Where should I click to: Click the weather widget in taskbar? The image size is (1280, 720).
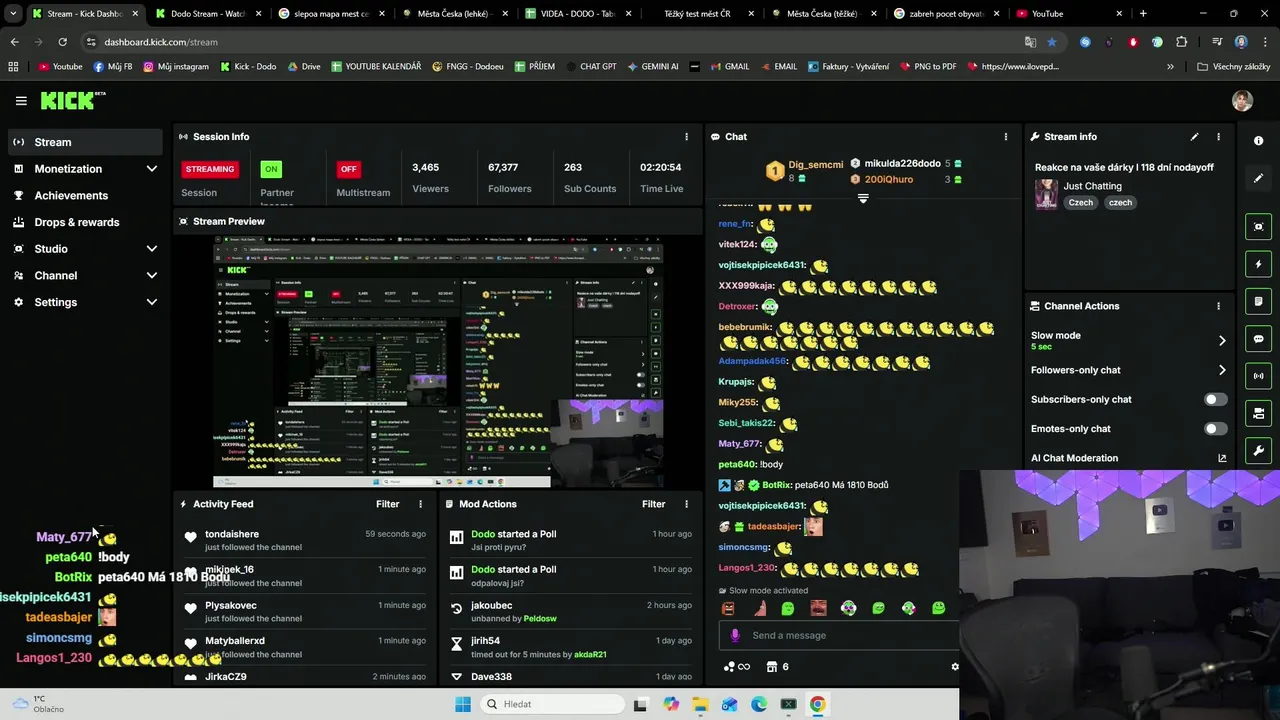pyautogui.click(x=38, y=704)
